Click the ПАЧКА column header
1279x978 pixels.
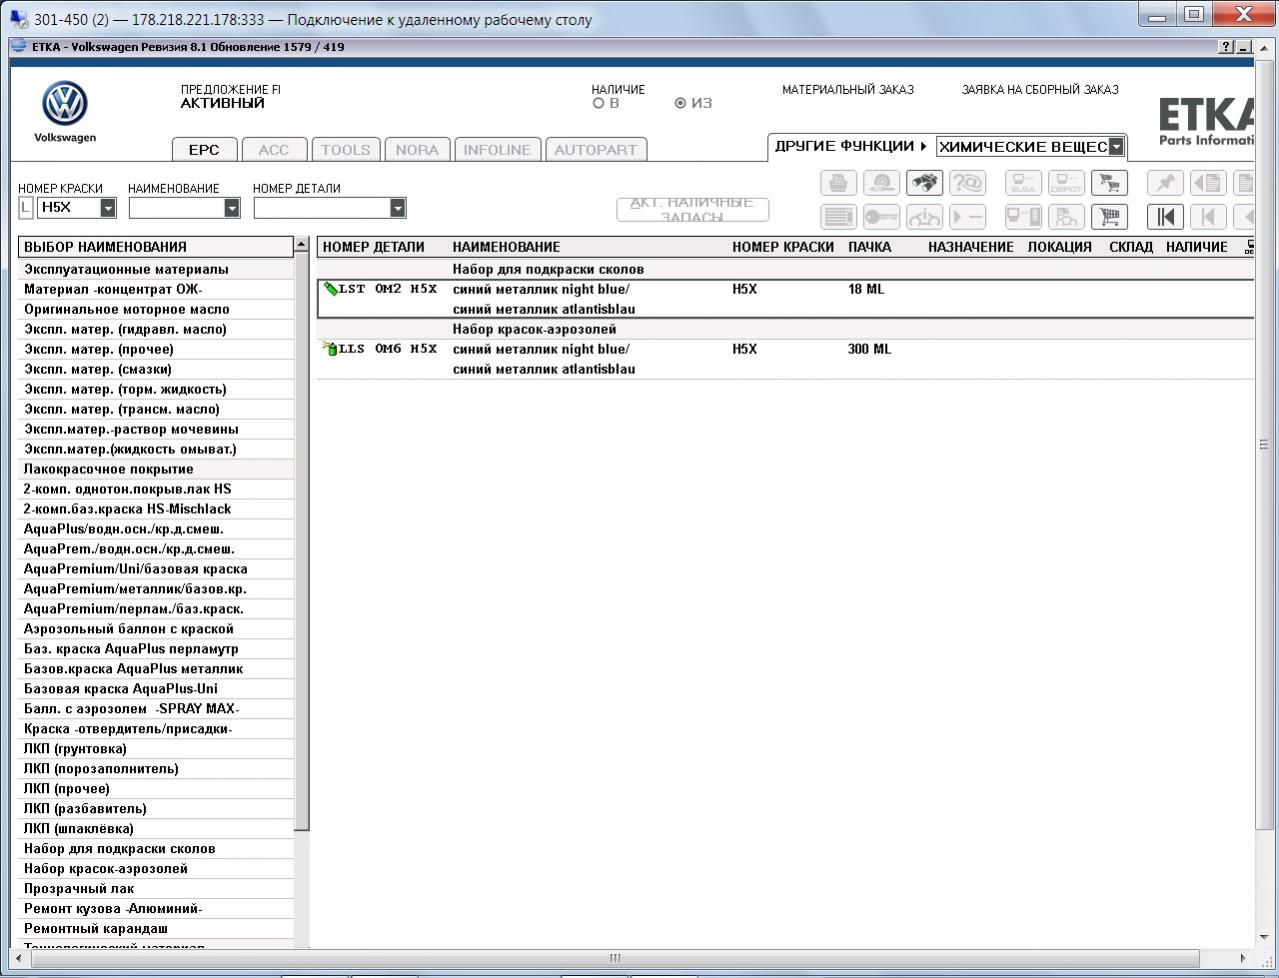(869, 247)
